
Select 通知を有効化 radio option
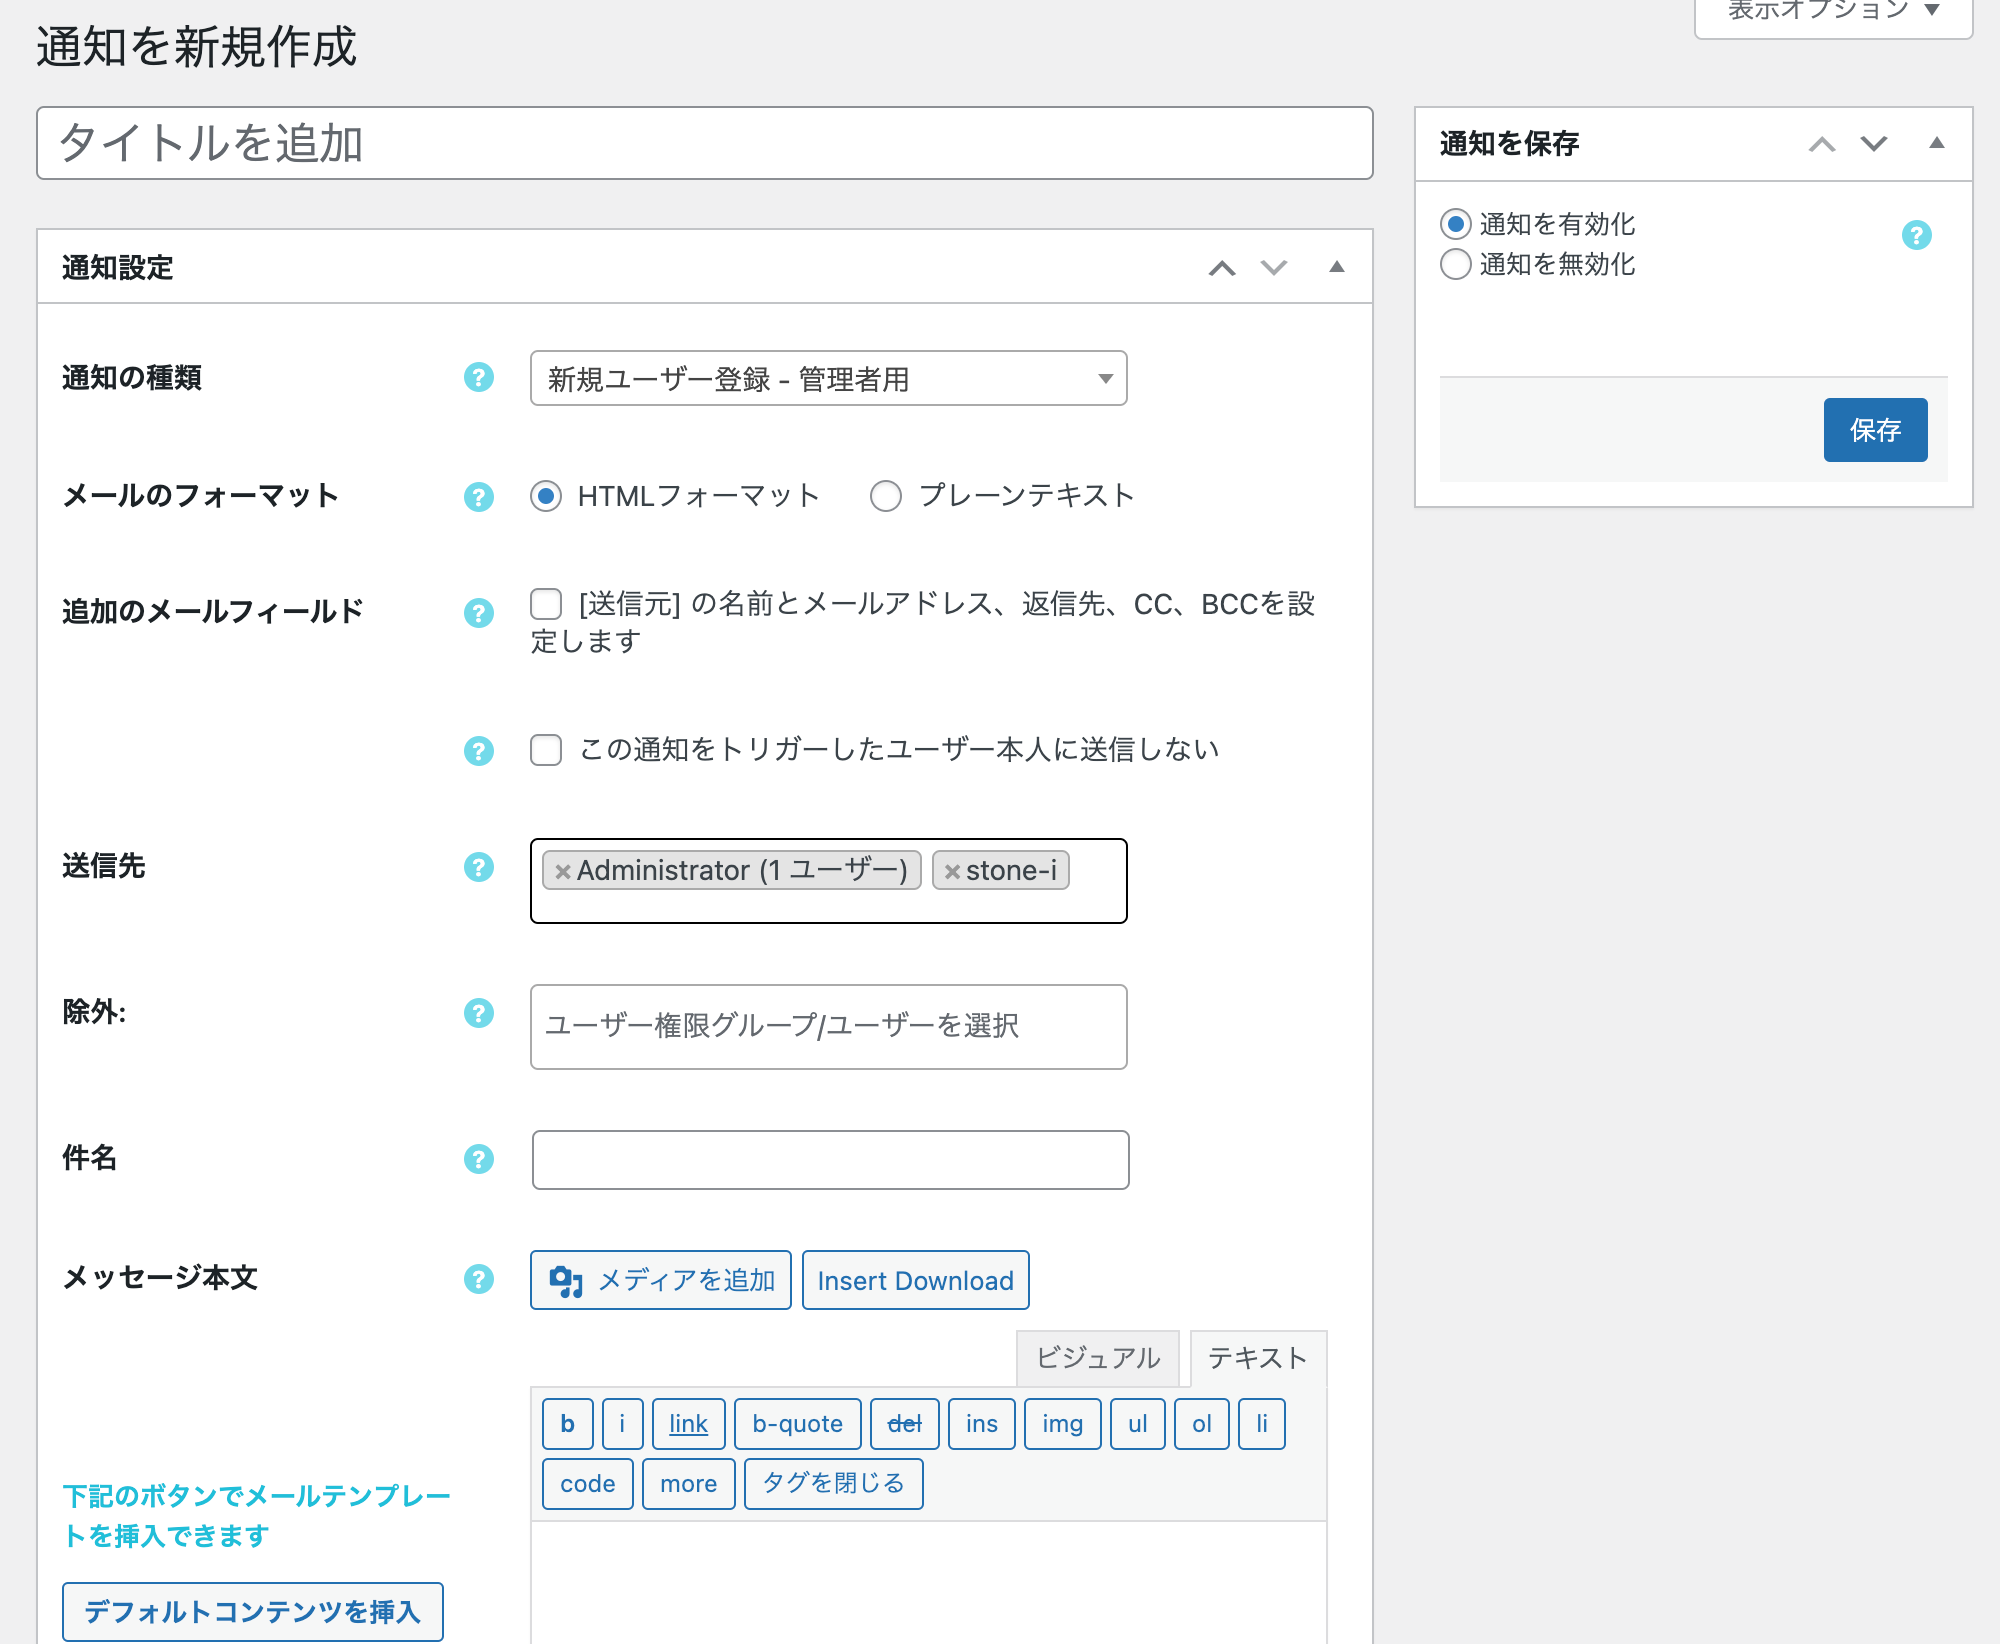[1456, 223]
